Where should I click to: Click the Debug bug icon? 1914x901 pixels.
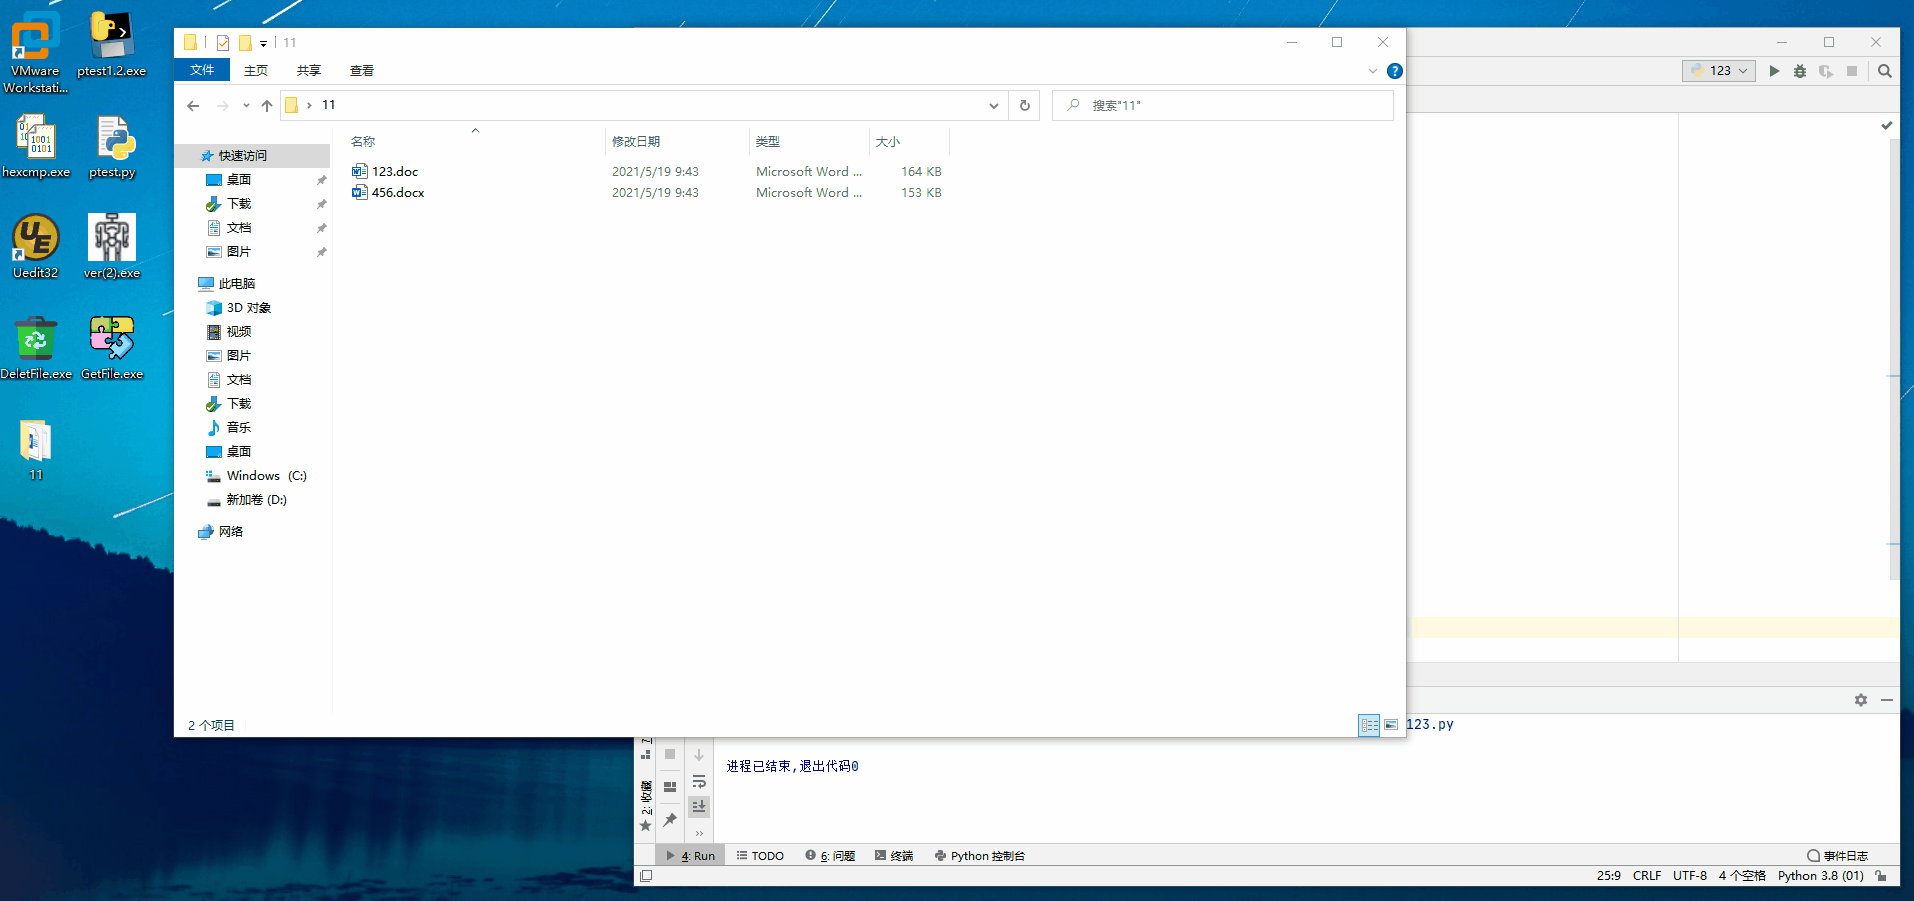pos(1800,71)
